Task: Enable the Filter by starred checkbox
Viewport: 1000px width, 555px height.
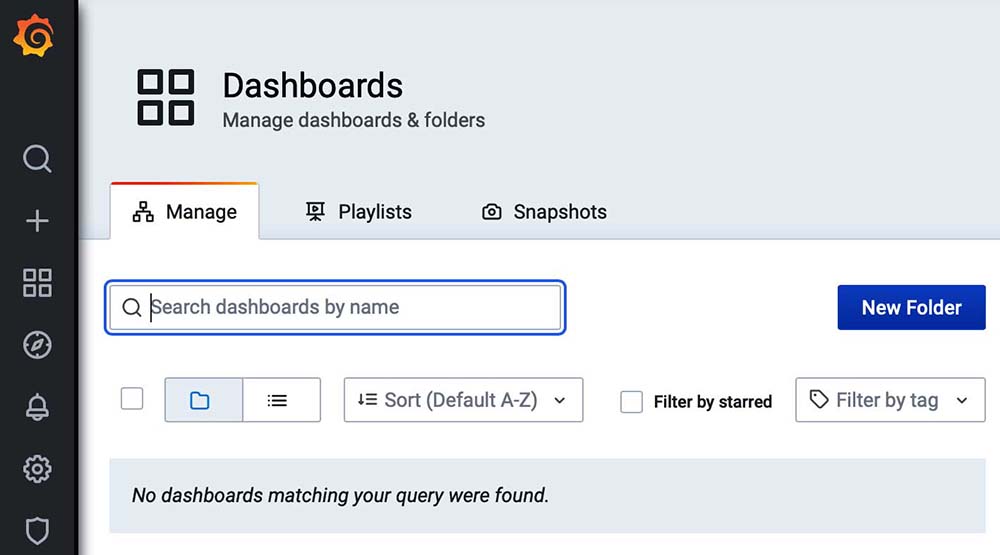Action: pyautogui.click(x=631, y=402)
